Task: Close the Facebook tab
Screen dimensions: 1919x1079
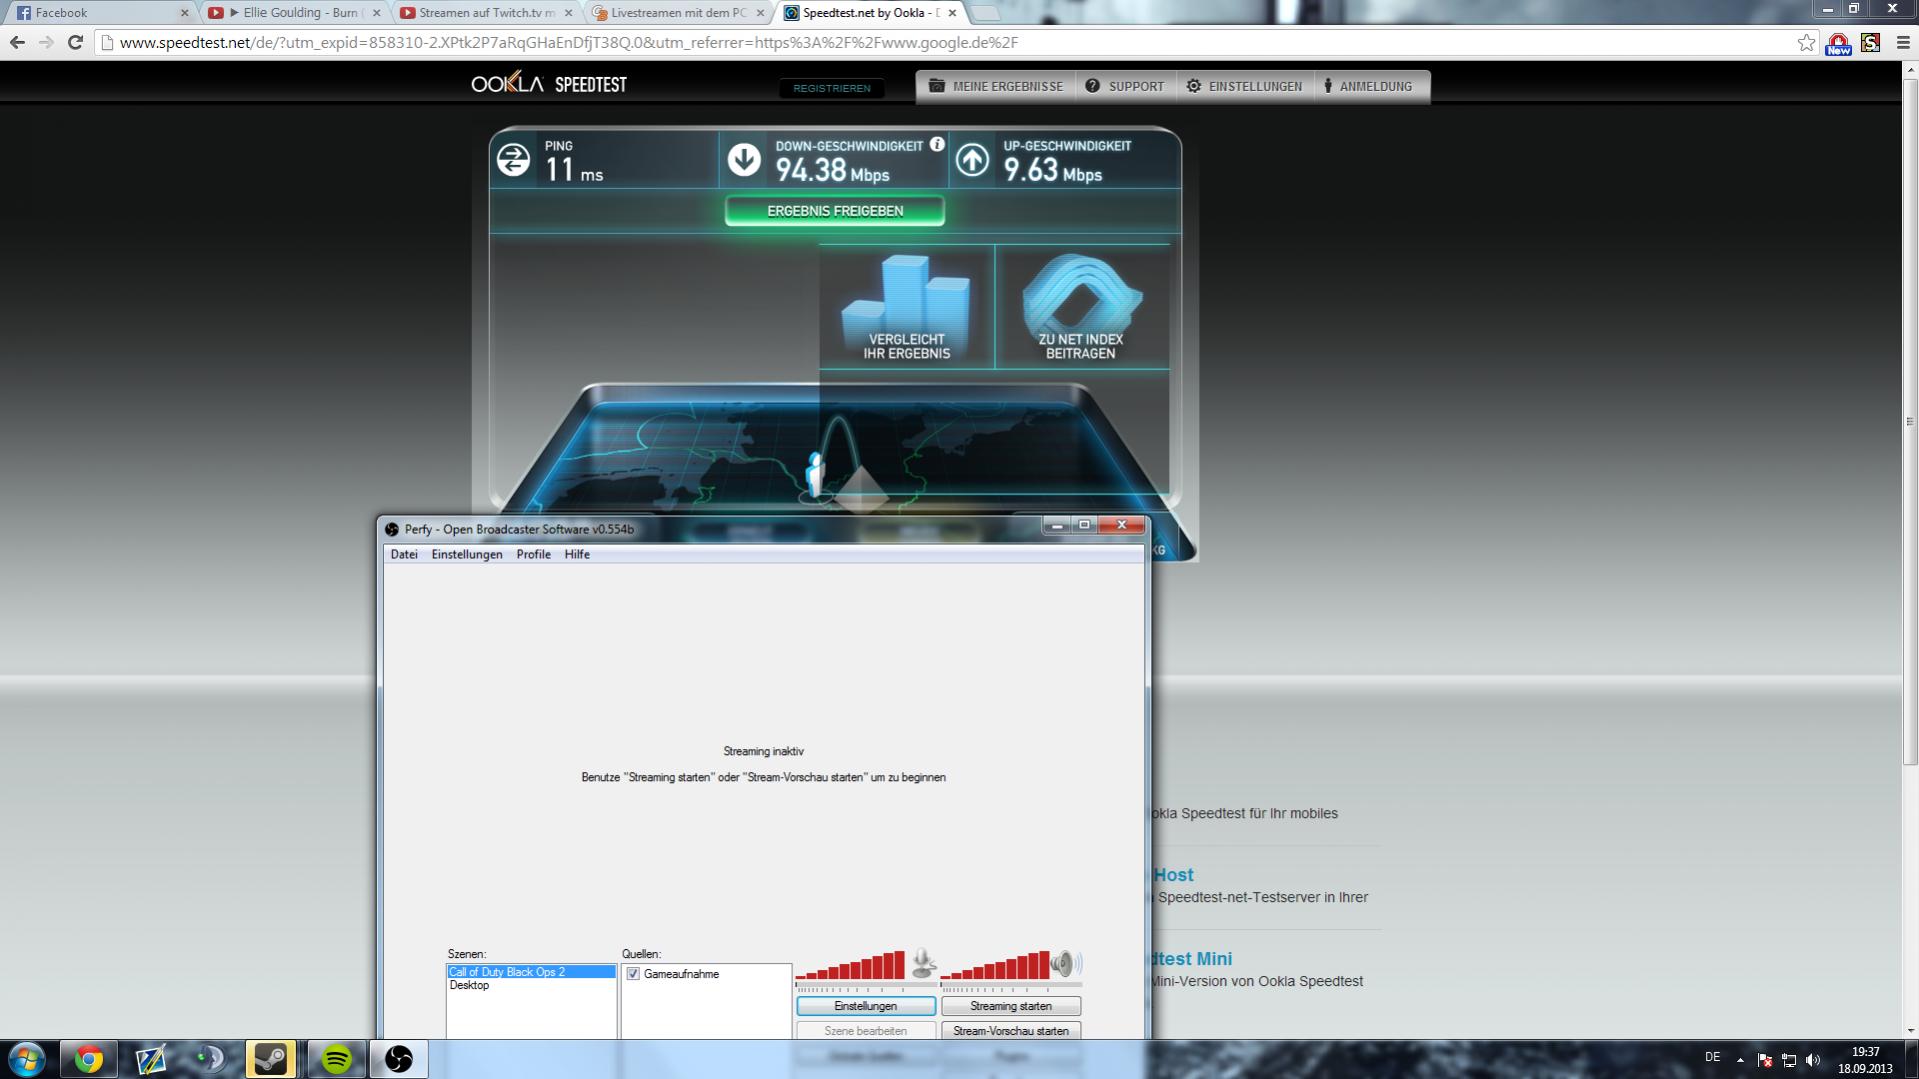Action: click(x=184, y=13)
